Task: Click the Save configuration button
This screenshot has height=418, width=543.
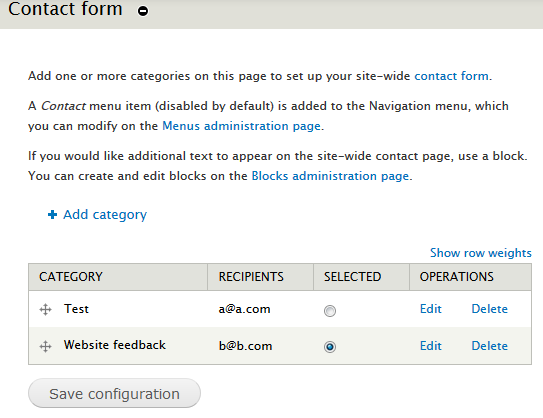Action: point(114,393)
